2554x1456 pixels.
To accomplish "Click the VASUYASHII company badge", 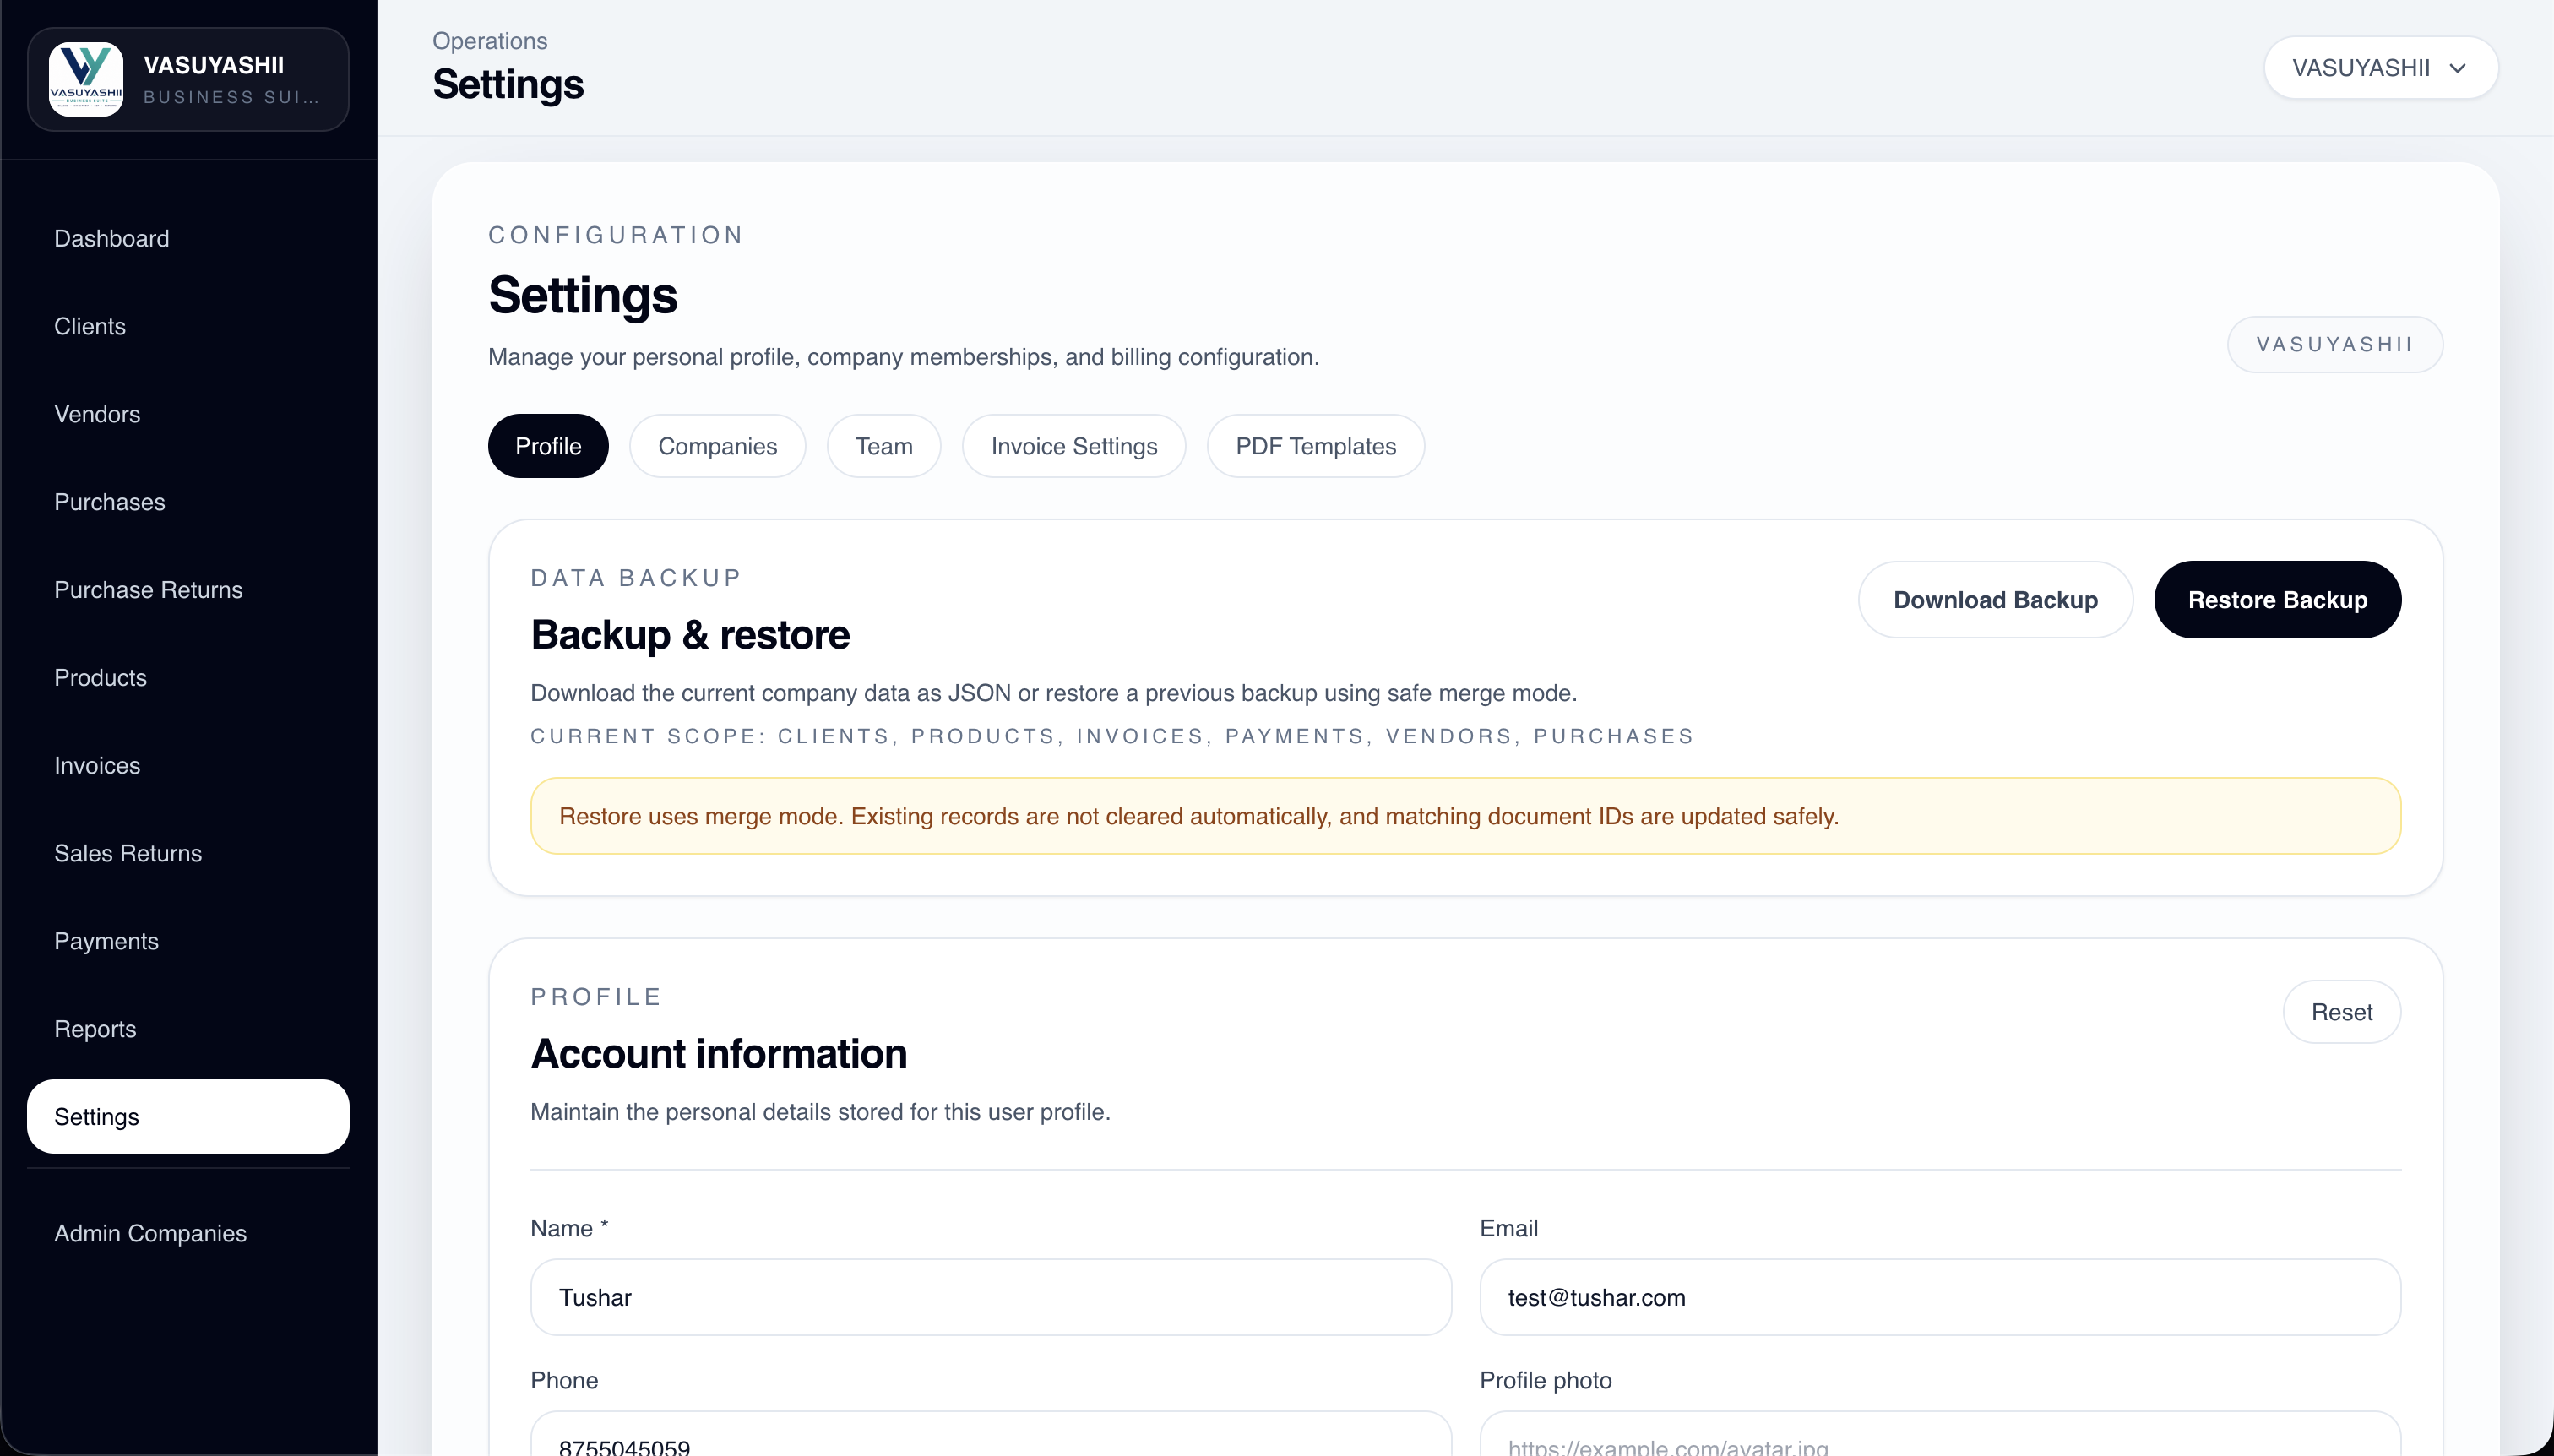I will 2335,345.
